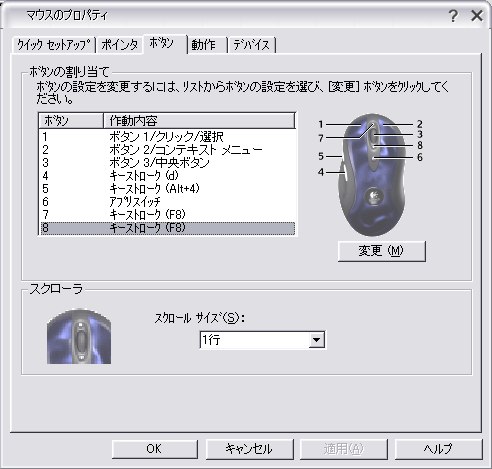Select button 6 アプリスイッチ row

[x=167, y=202]
